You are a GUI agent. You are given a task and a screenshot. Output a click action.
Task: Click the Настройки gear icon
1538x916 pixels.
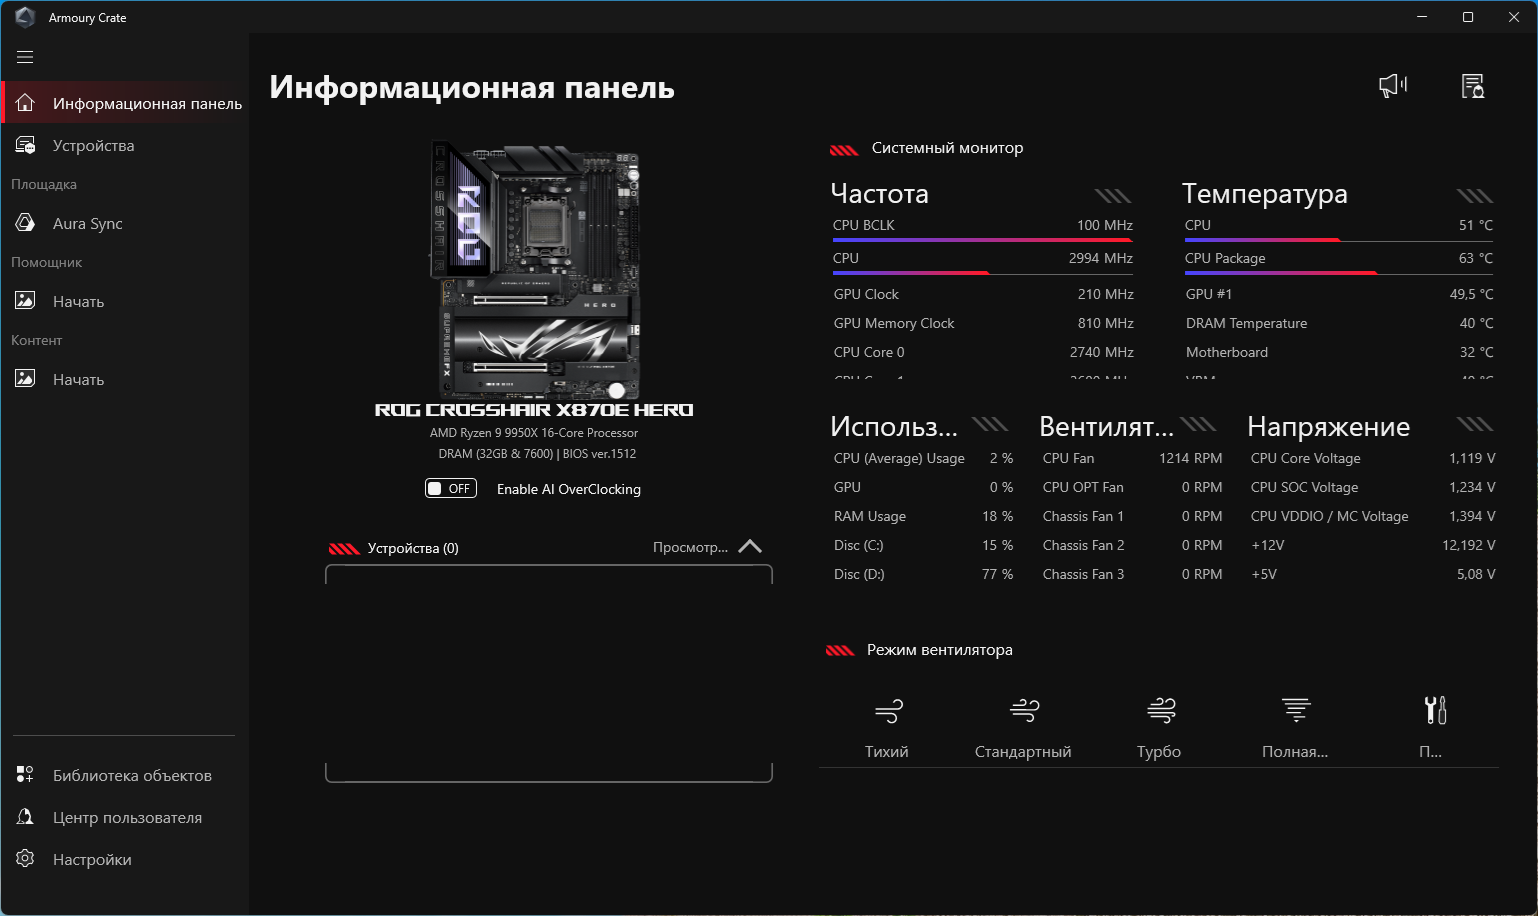pos(25,859)
